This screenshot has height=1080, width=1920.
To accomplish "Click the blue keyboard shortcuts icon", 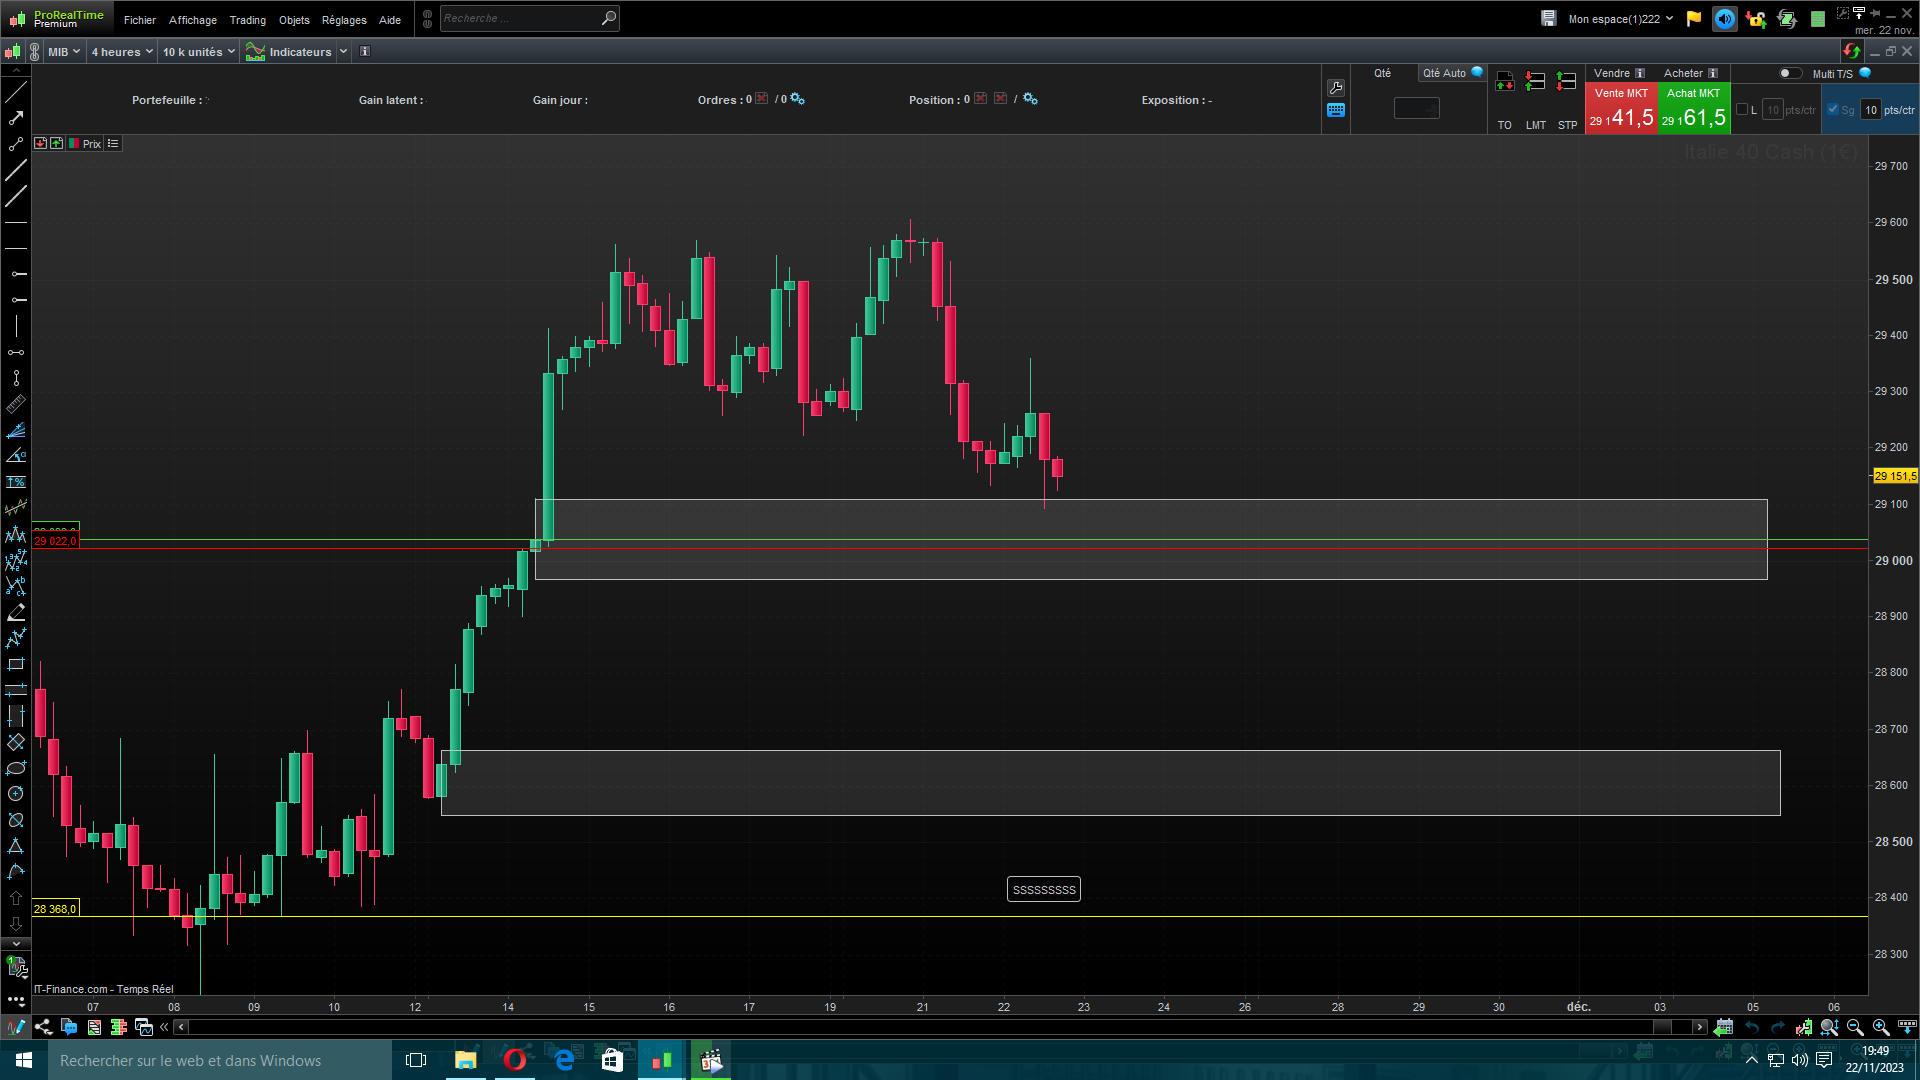I will click(1336, 111).
